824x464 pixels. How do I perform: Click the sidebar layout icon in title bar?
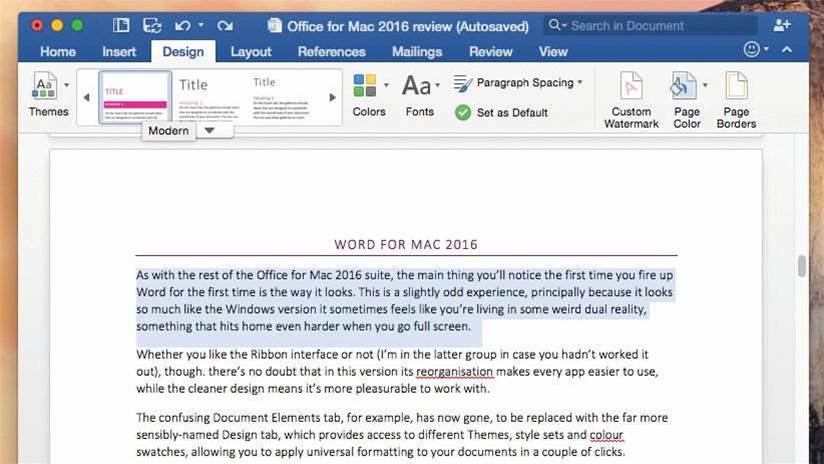pos(121,25)
